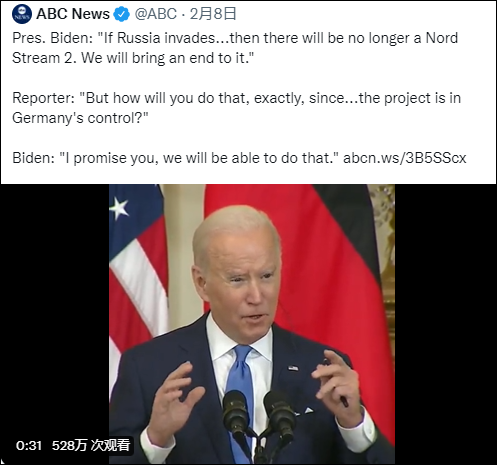Click the blue verified checkmark badge

[122, 14]
